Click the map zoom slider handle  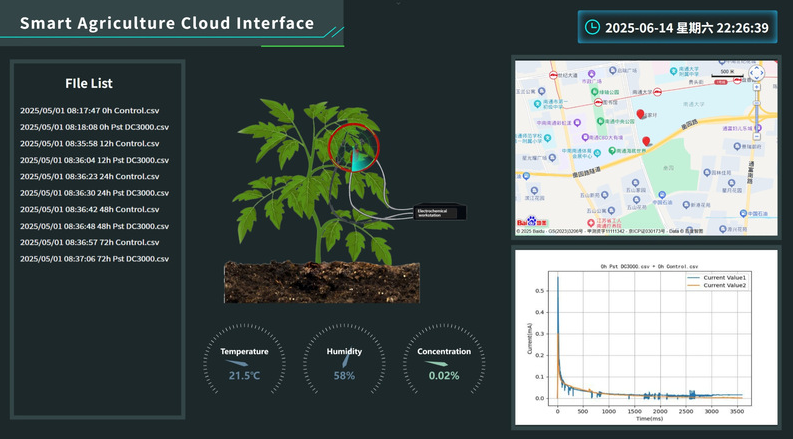click(757, 103)
